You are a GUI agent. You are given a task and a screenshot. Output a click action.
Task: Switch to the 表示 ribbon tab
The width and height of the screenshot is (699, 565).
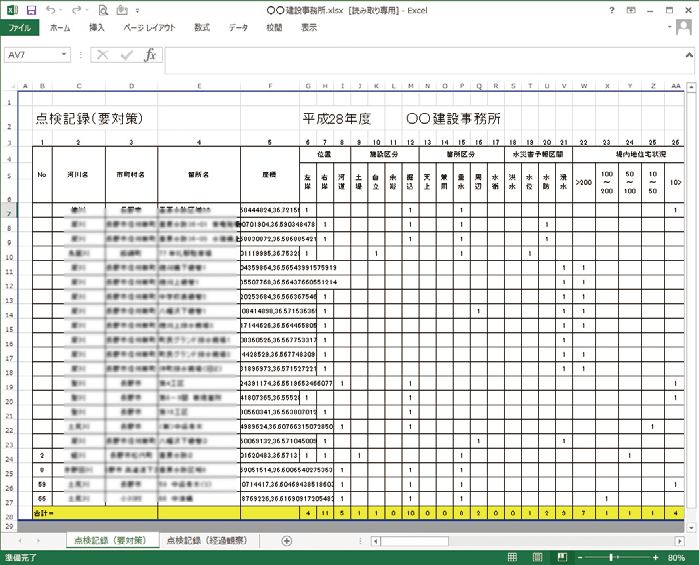309,28
